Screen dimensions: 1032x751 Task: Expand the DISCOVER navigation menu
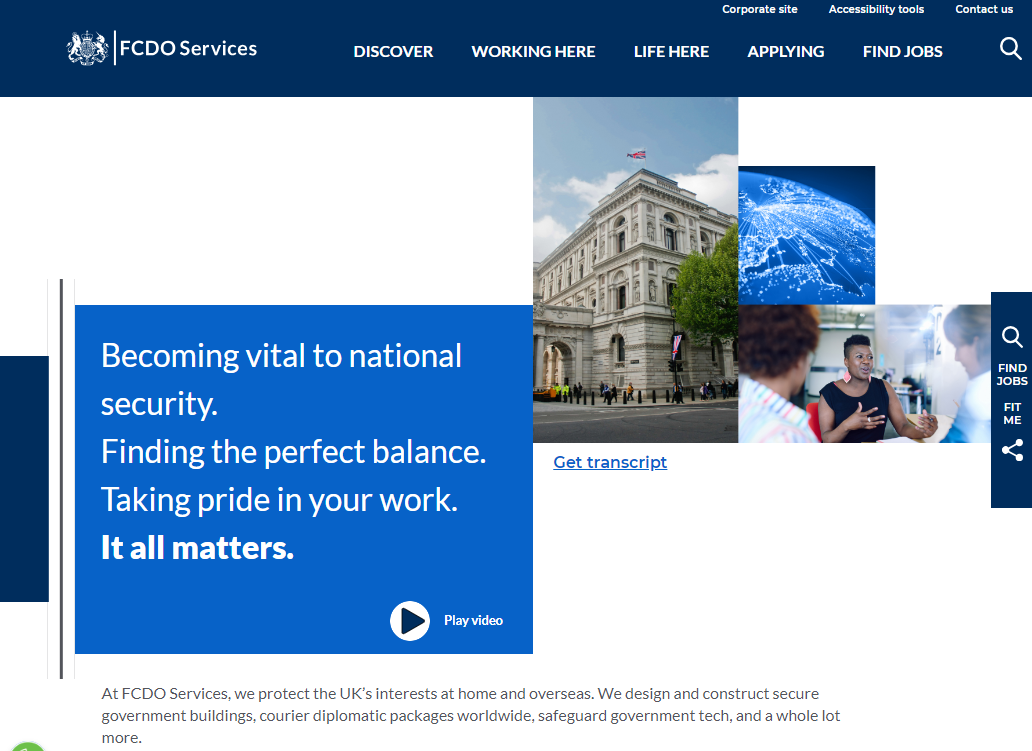pos(393,51)
